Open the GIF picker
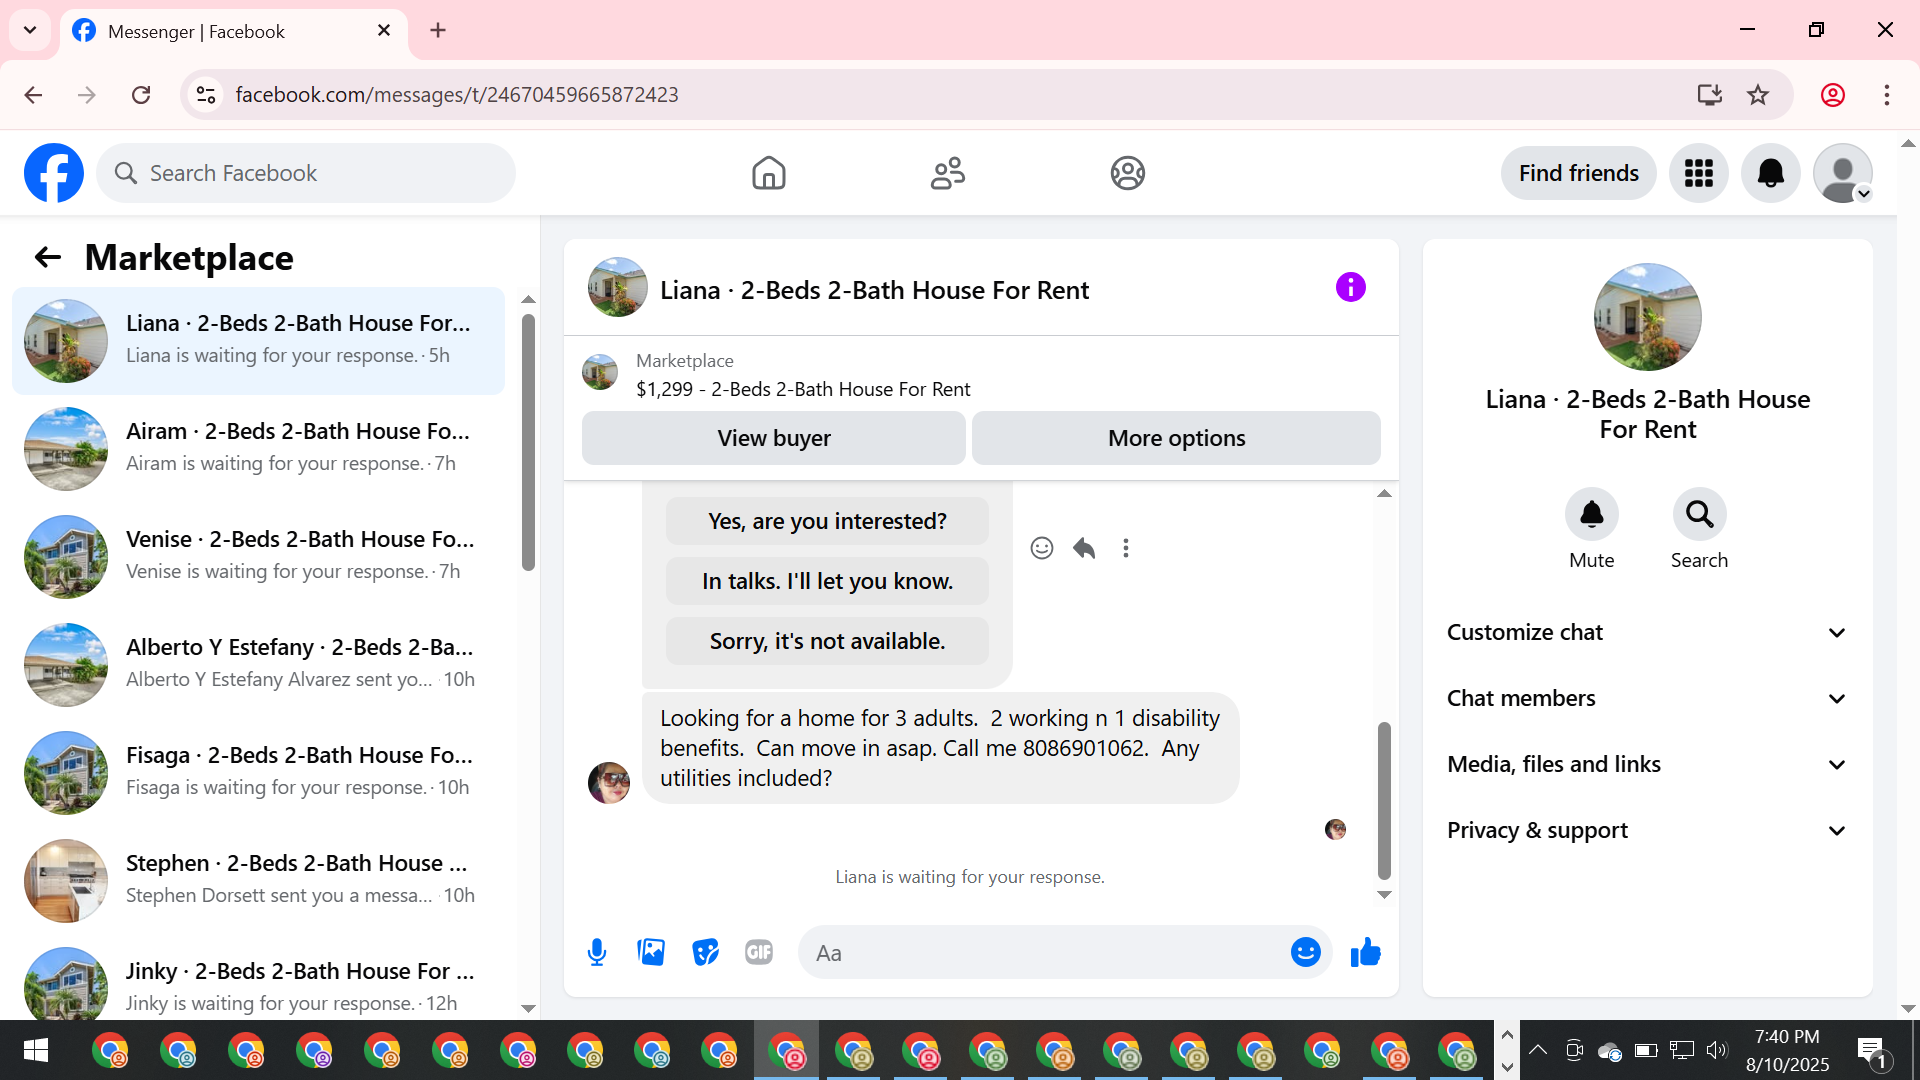Viewport: 1920px width, 1080px height. (759, 952)
